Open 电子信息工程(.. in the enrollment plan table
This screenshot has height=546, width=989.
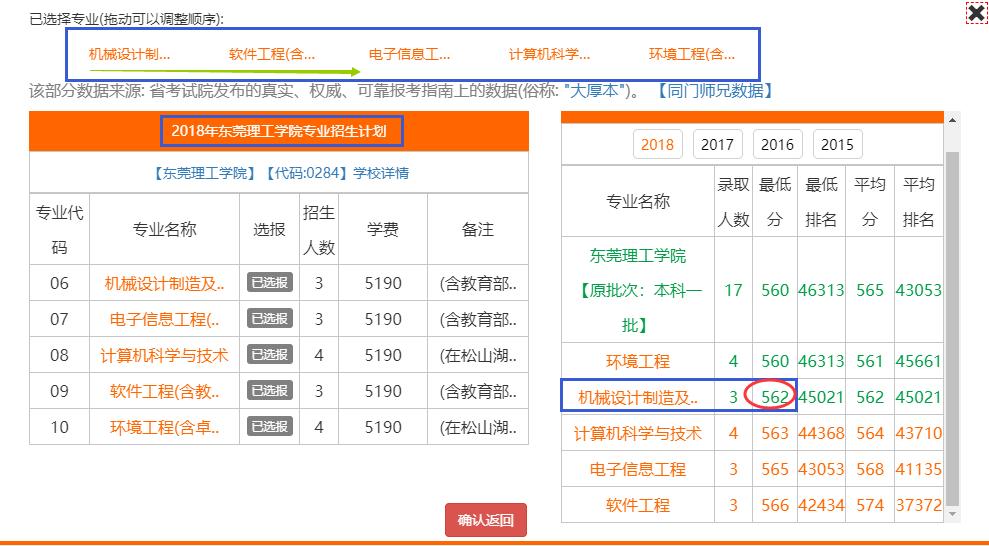pos(164,320)
